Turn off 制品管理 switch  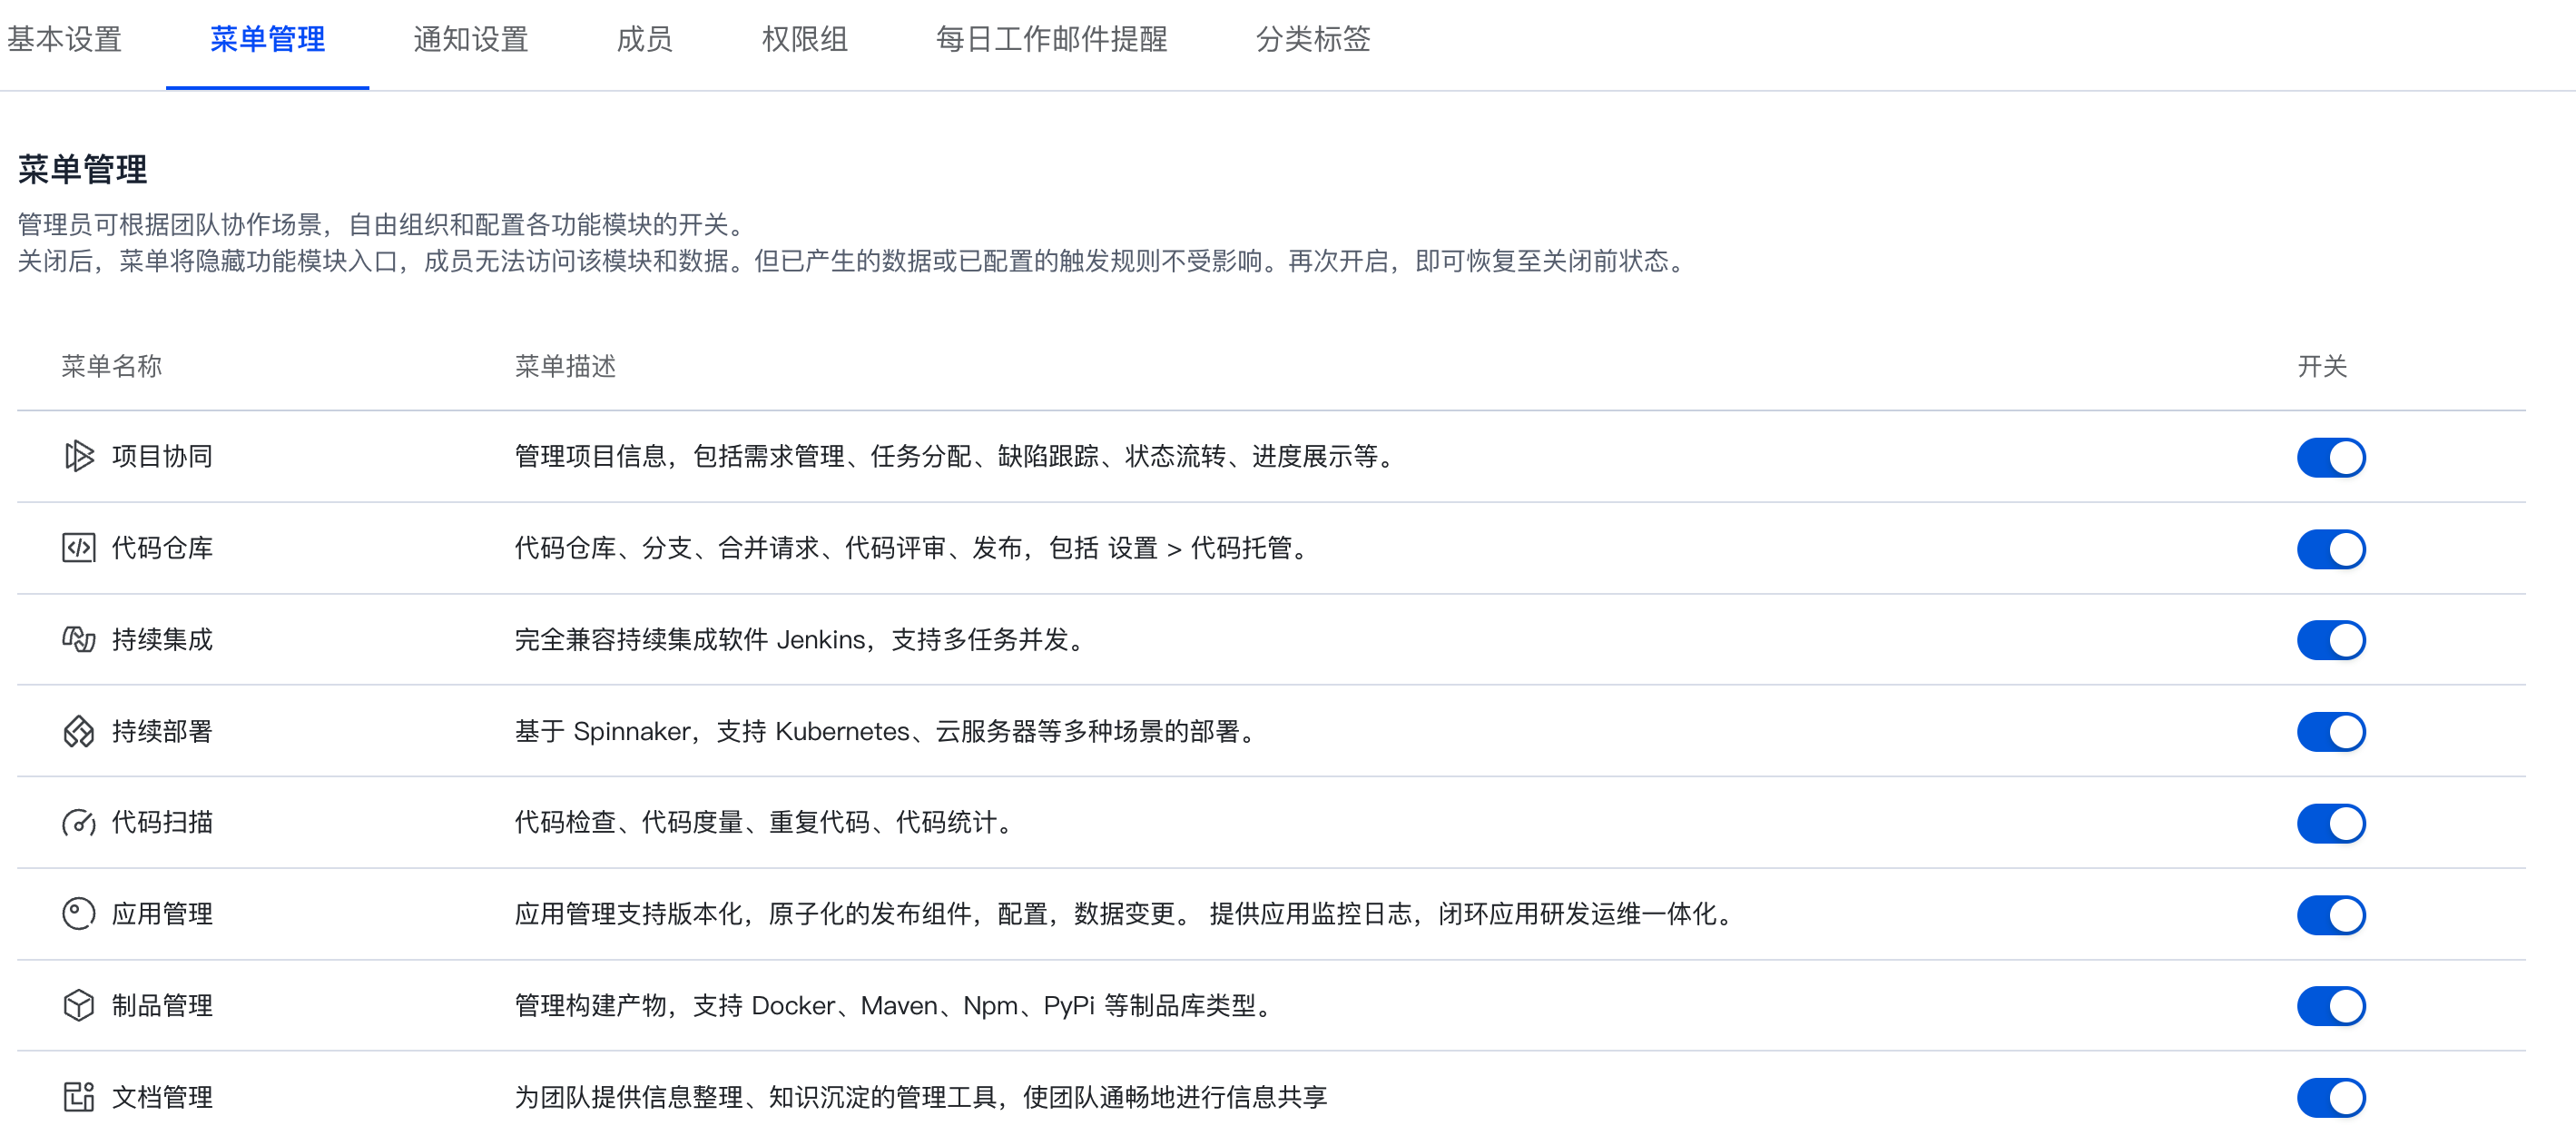coord(2330,1006)
